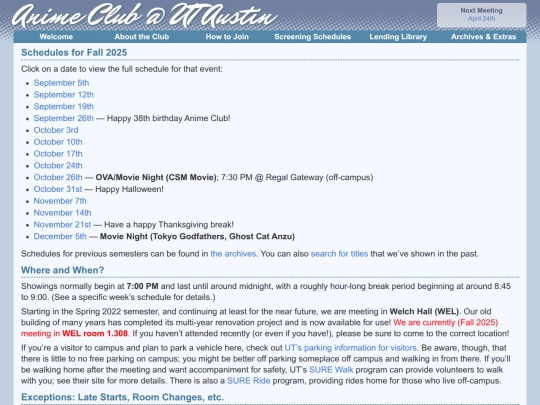Open the September 26th birthday schedule
The height and width of the screenshot is (405, 540).
tap(64, 118)
